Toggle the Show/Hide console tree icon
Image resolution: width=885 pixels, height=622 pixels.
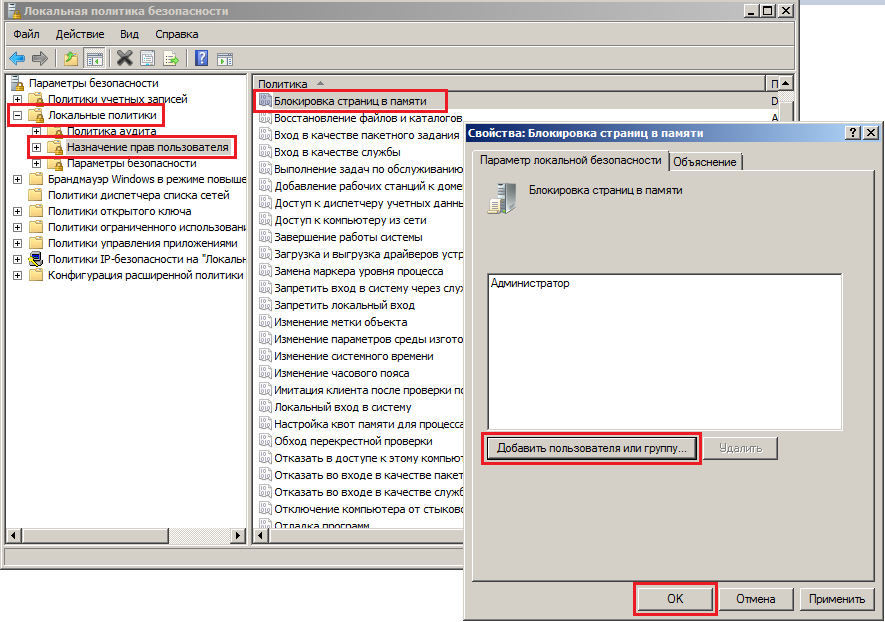click(94, 58)
